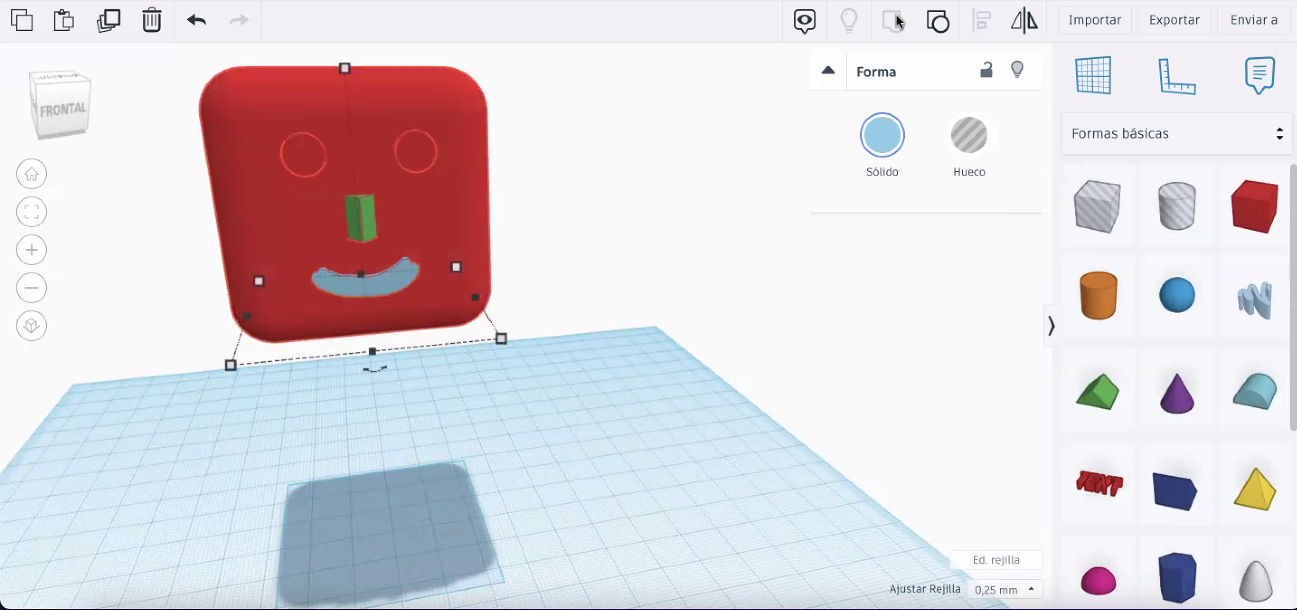The width and height of the screenshot is (1297, 610).
Task: Pick the red TEXT shape
Action: (x=1098, y=483)
